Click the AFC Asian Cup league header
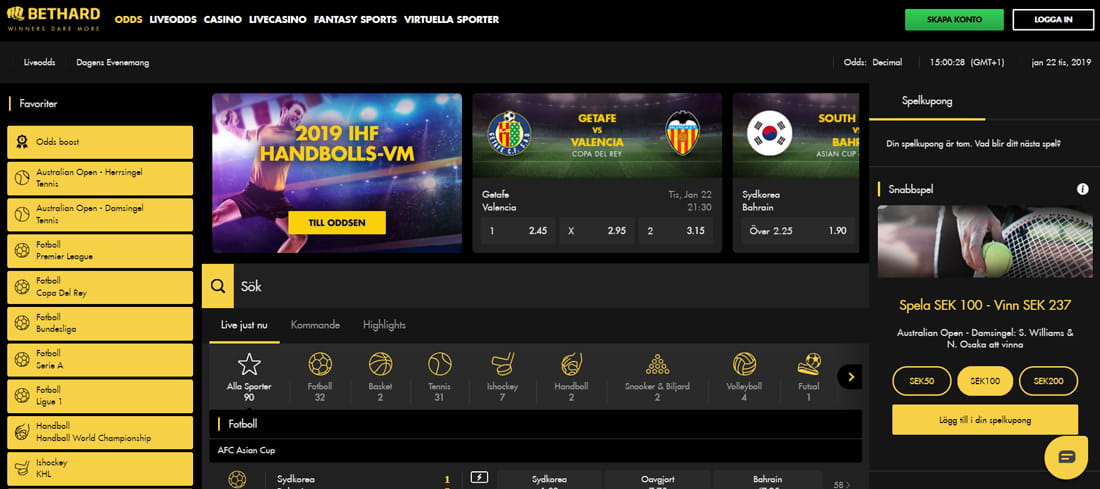Screen dimensions: 1100x489 pos(535,450)
